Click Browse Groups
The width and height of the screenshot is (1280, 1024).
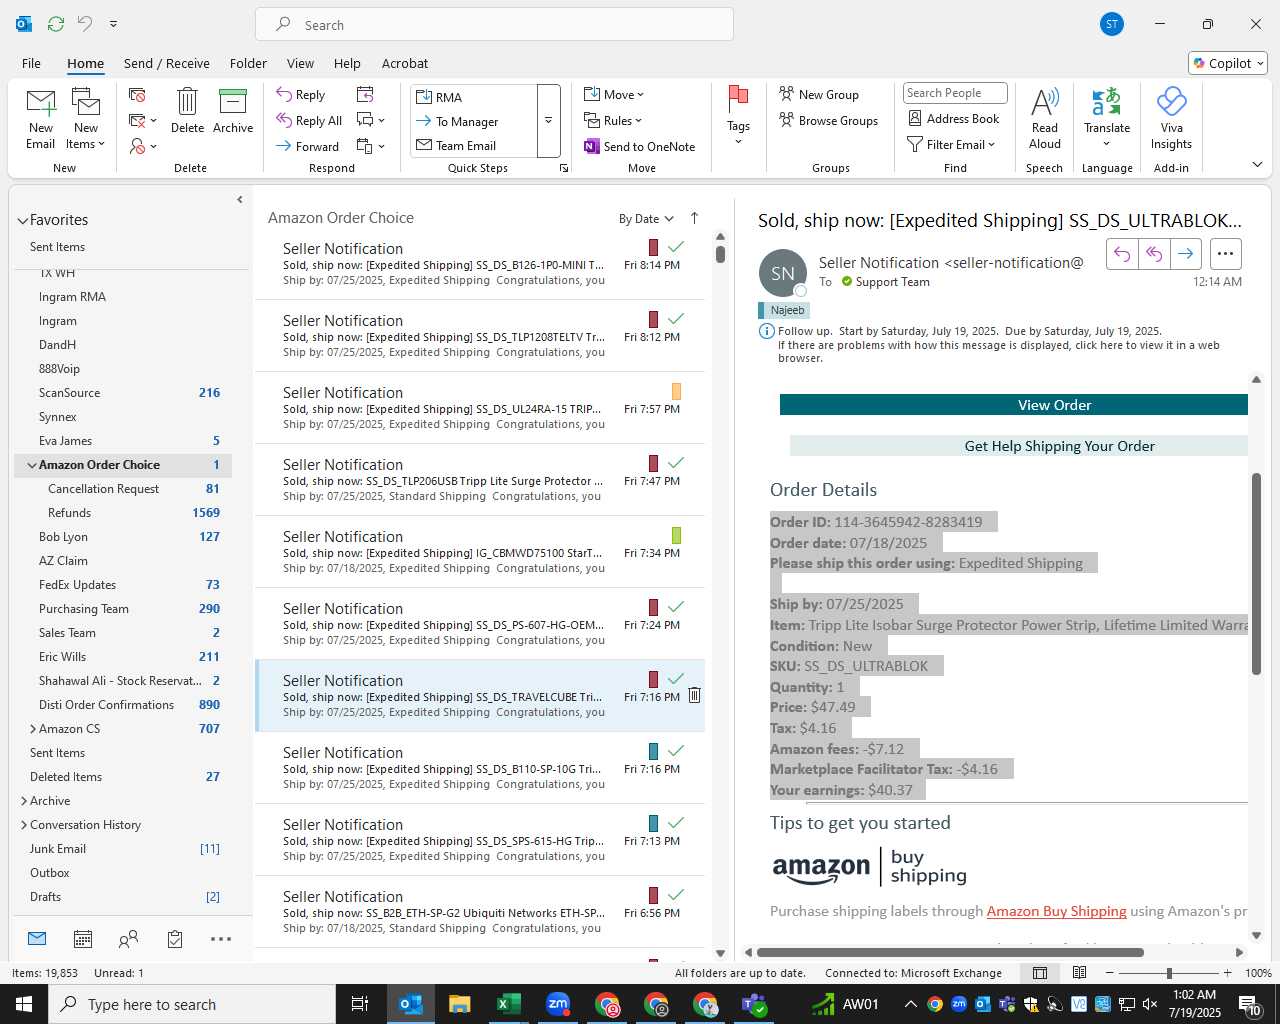click(828, 120)
